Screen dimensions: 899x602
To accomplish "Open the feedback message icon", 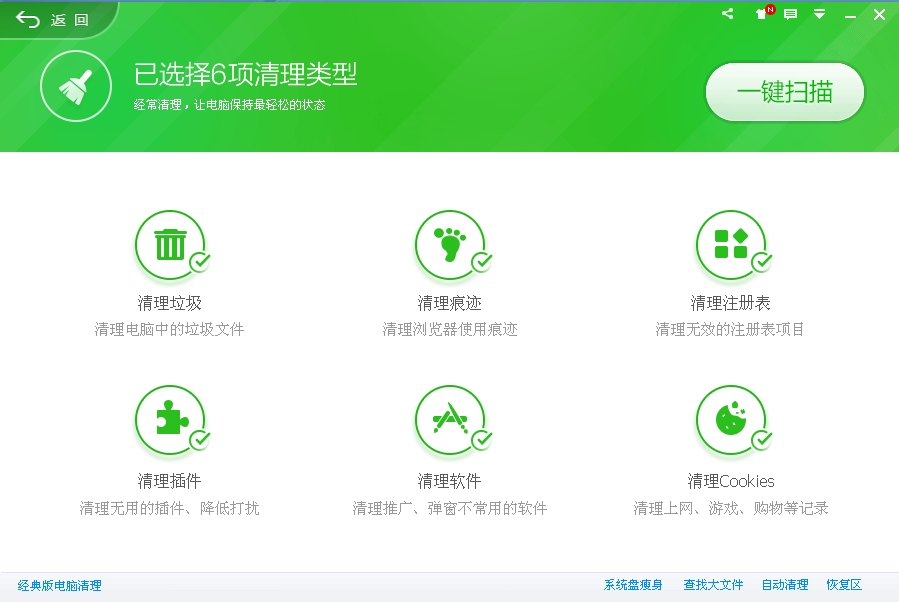I will pos(790,14).
